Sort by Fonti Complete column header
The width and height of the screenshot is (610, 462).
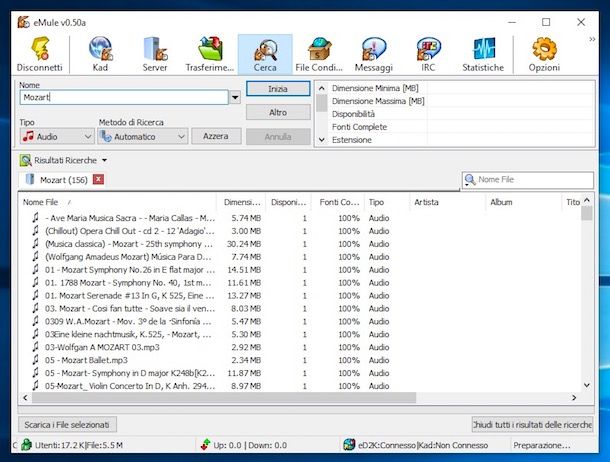coord(338,202)
